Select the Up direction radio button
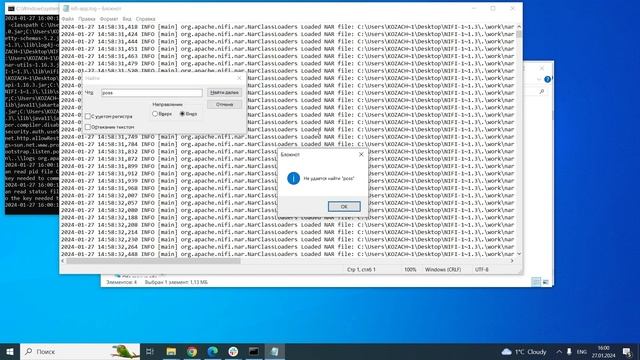The image size is (640, 360). coord(155,114)
